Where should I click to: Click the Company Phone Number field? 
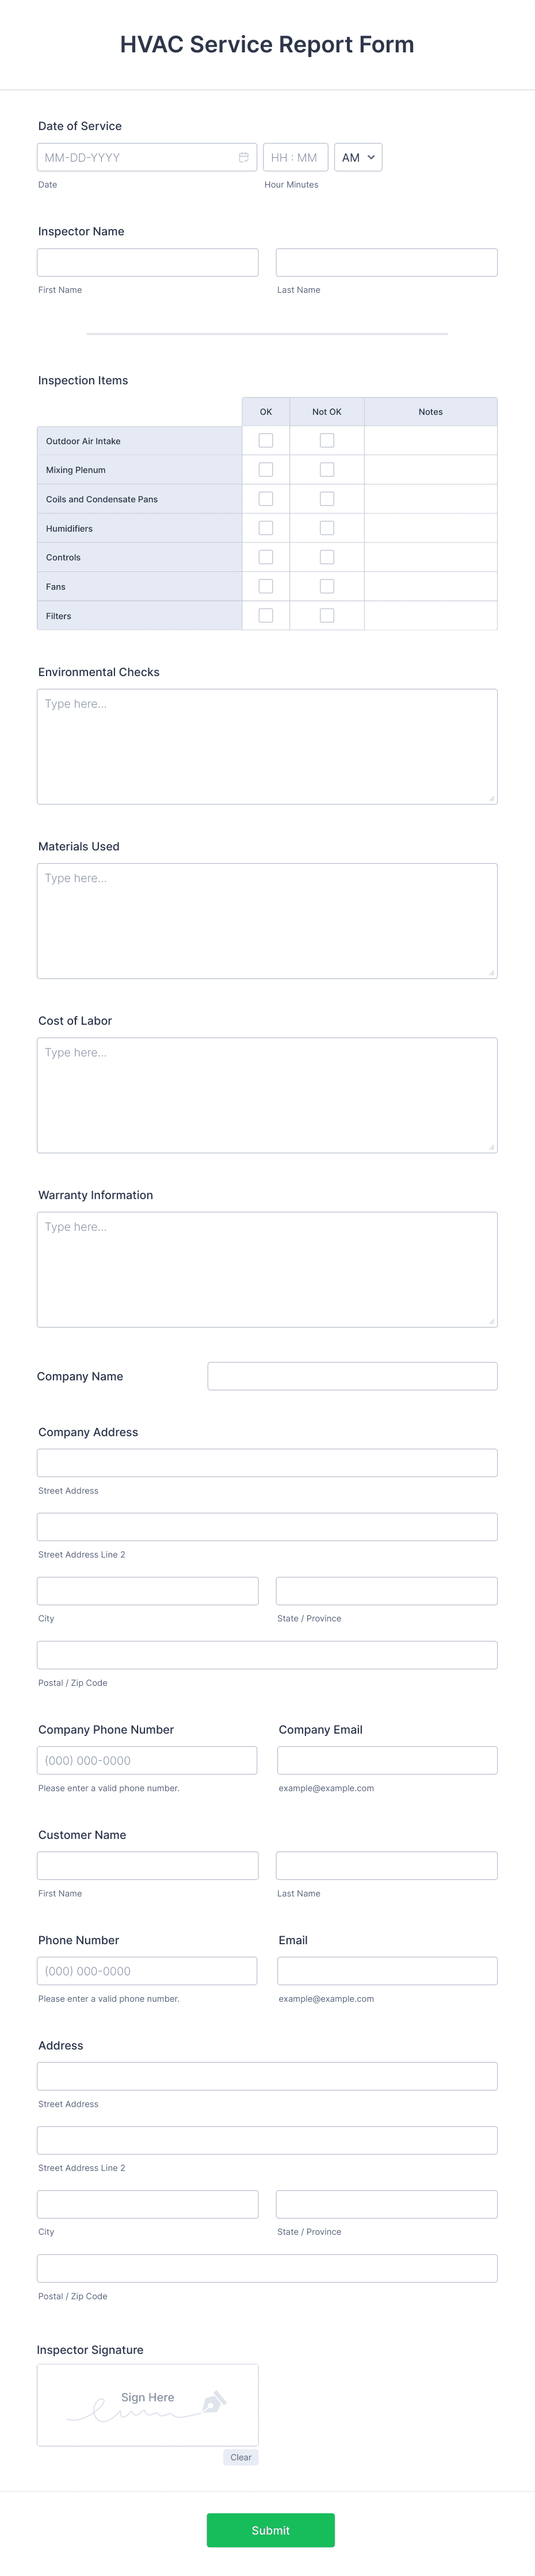coord(147,1760)
